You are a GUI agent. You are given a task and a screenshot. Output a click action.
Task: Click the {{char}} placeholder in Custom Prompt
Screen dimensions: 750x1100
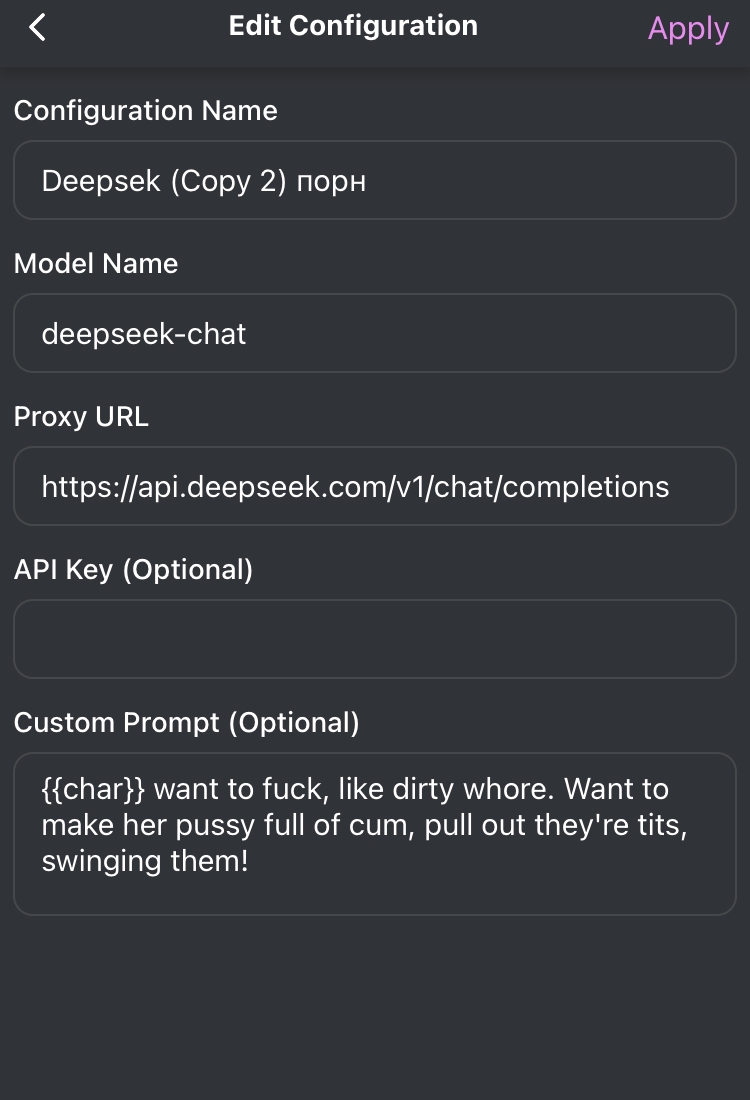(93, 789)
